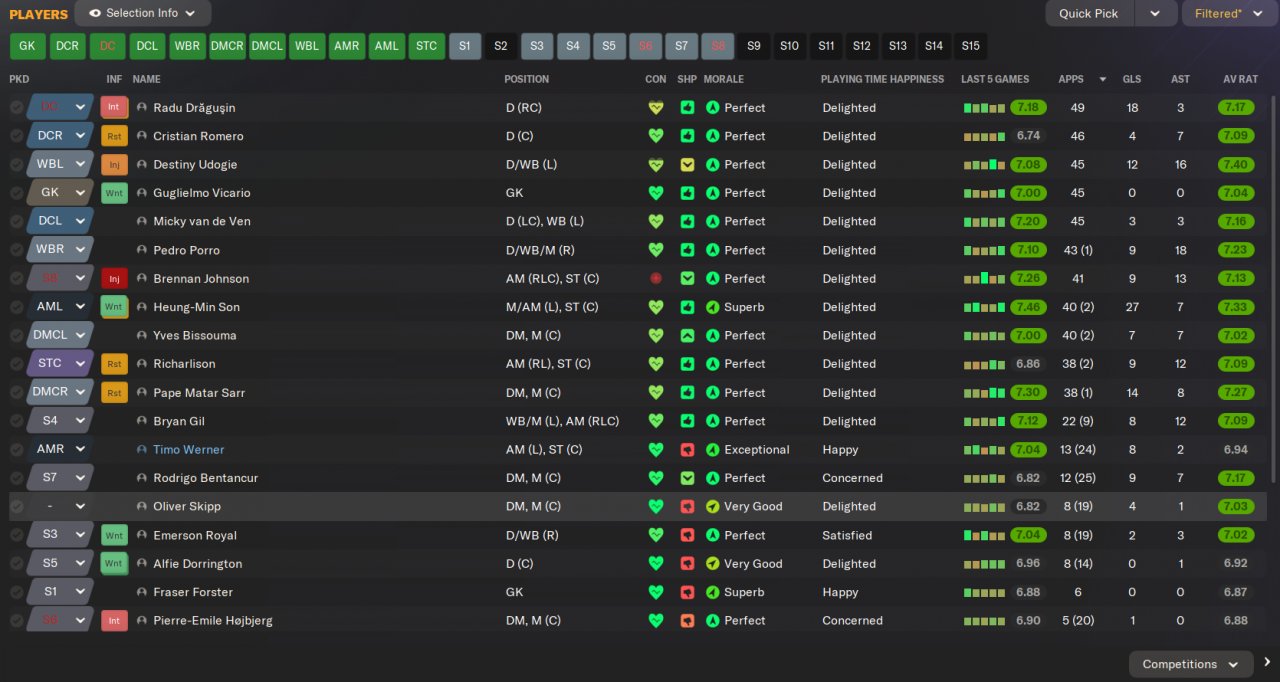This screenshot has width=1280, height=682.
Task: Select the DMCR position tab
Action: click(227, 46)
